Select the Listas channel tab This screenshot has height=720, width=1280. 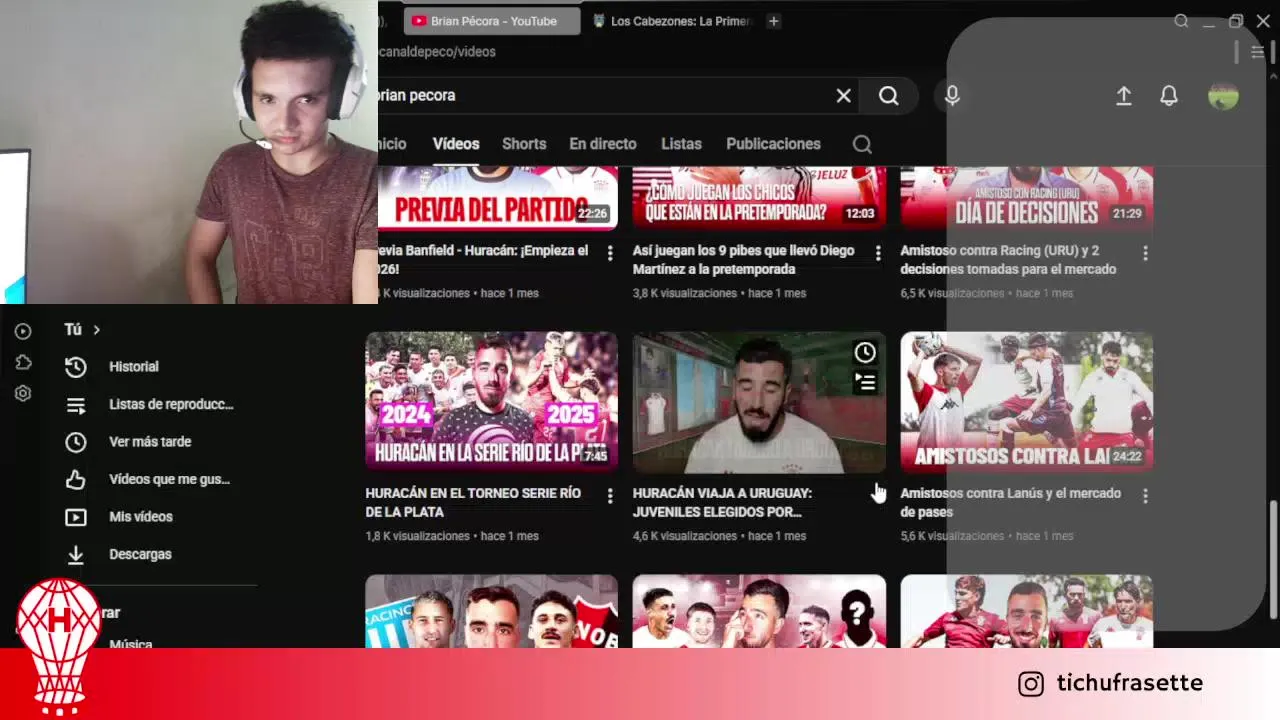681,144
